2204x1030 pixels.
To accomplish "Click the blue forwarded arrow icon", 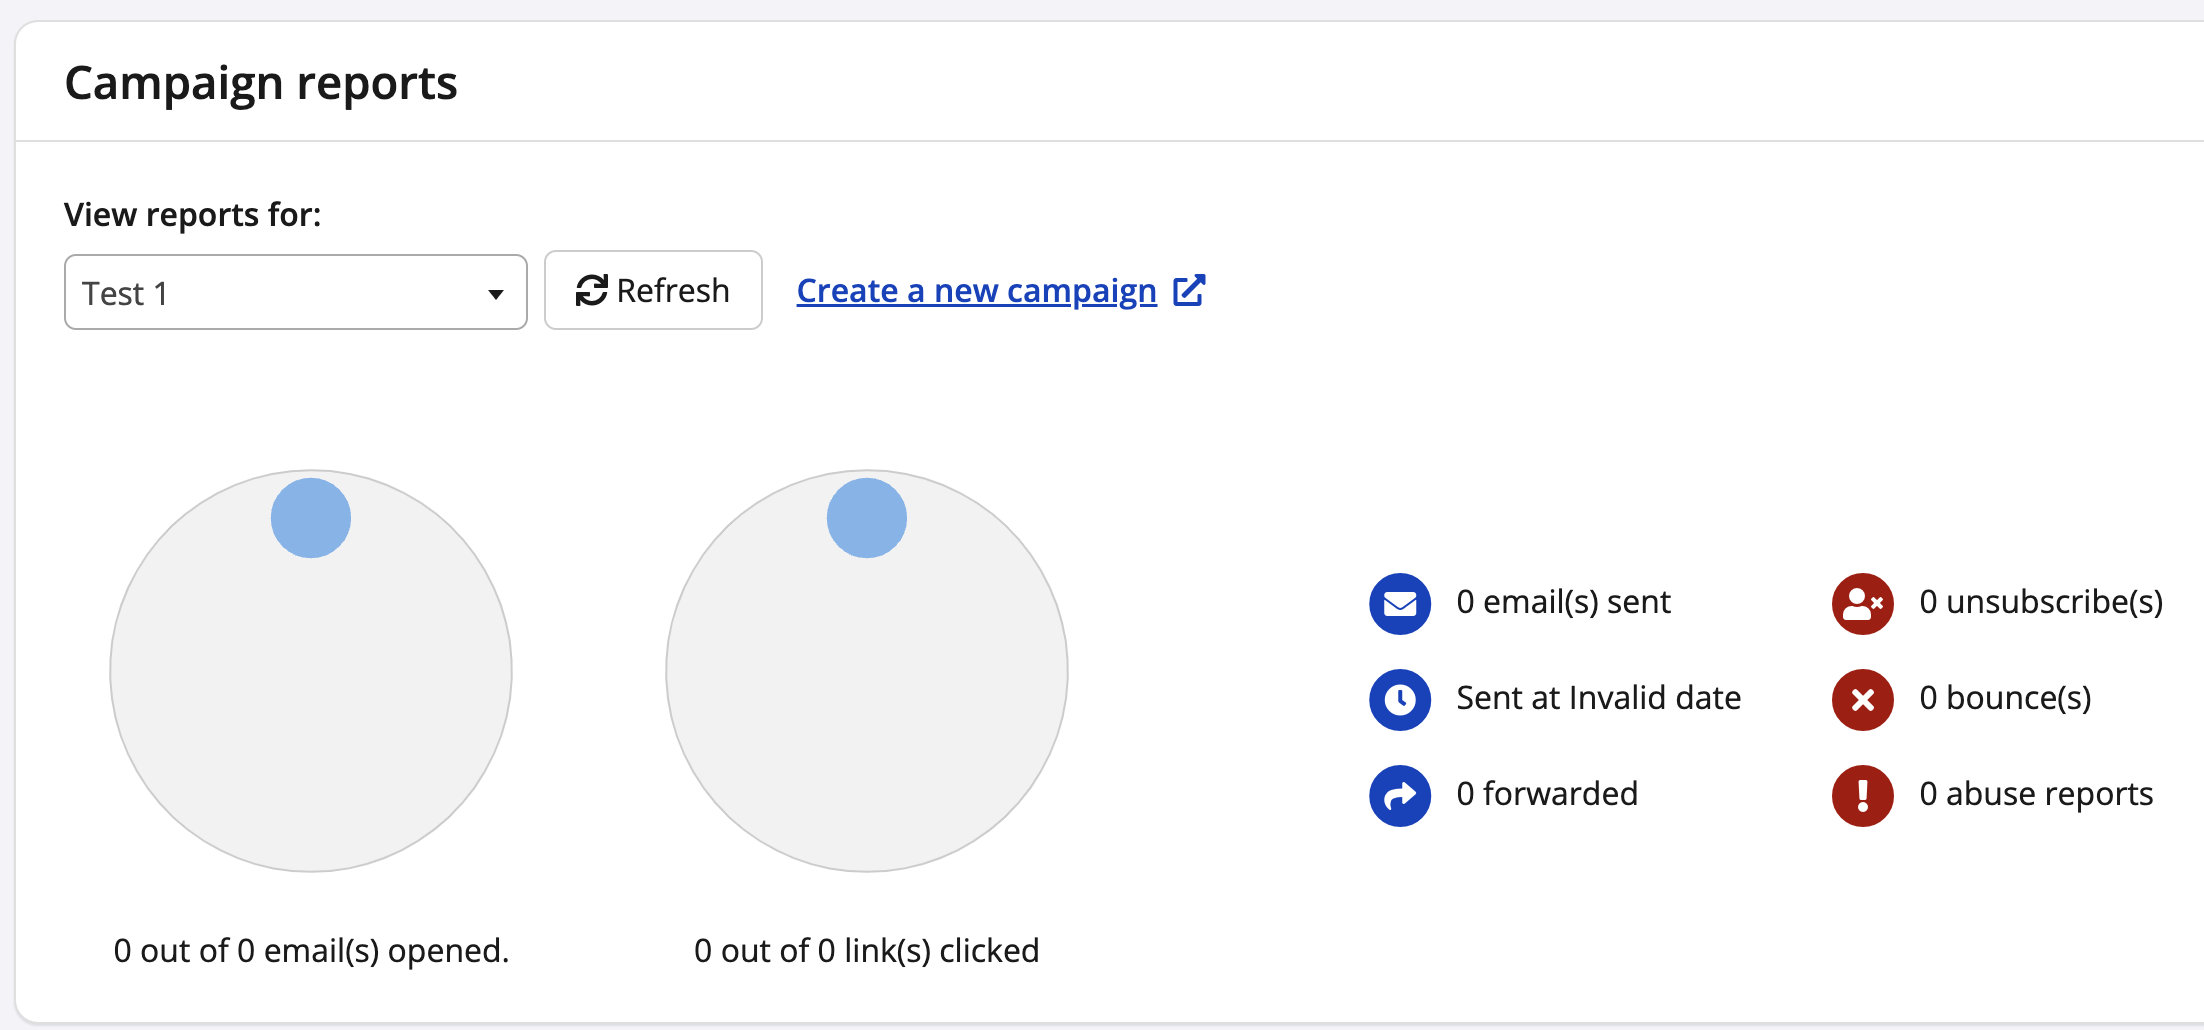I will tap(1399, 795).
